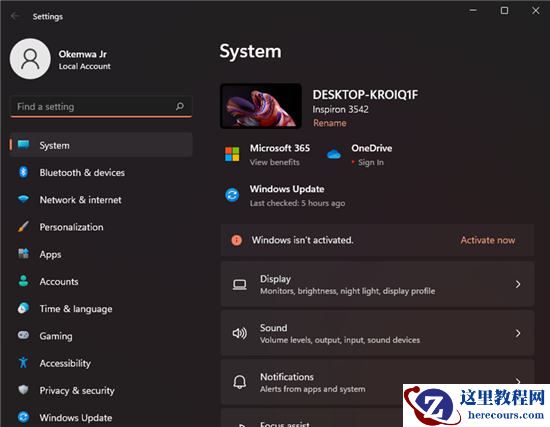
Task: Minimize the Settings window
Action: [473, 11]
